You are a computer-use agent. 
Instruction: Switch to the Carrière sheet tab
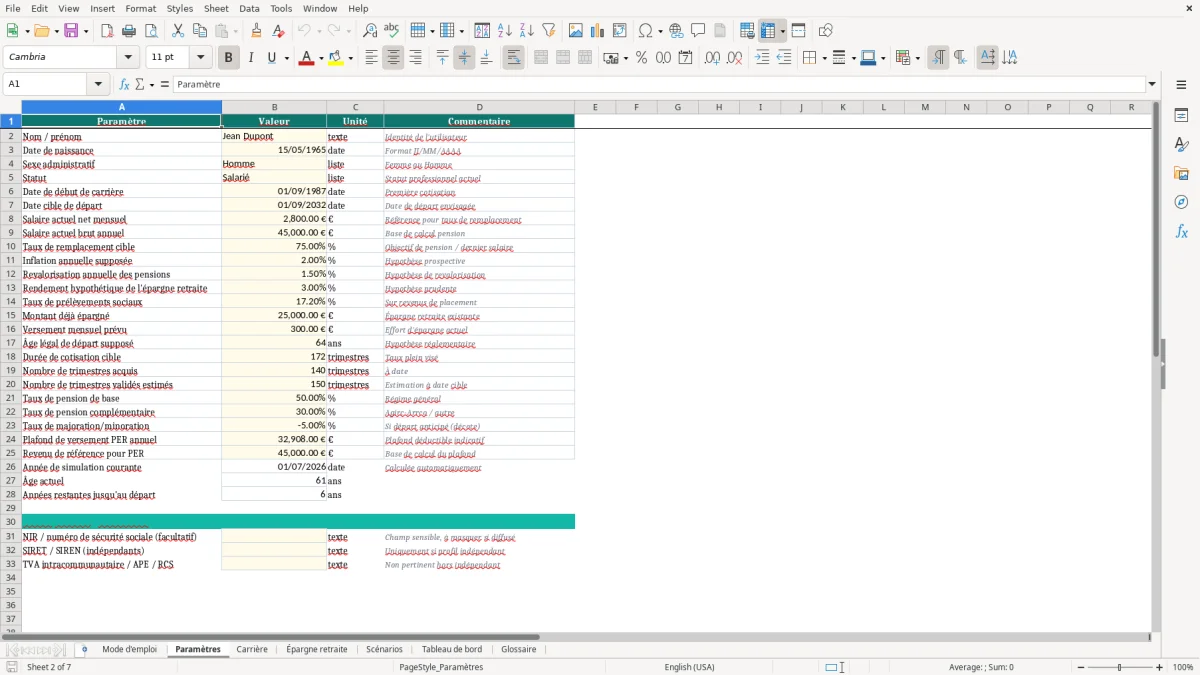[252, 649]
